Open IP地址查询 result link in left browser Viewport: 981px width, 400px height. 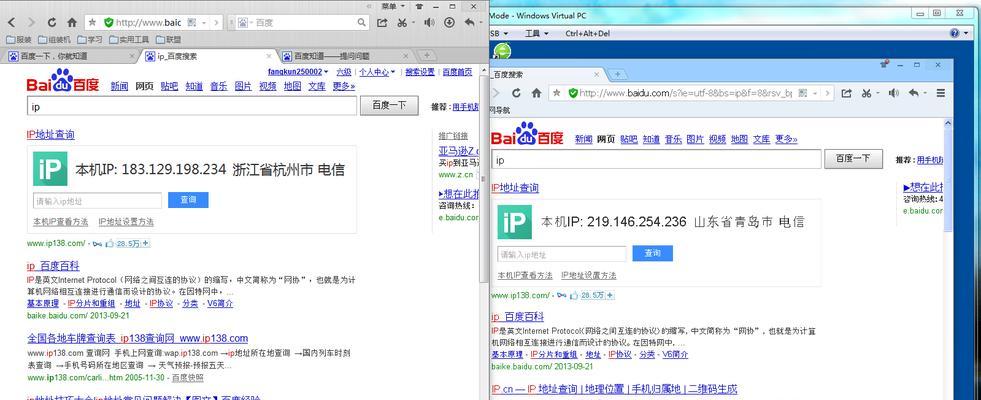click(51, 135)
